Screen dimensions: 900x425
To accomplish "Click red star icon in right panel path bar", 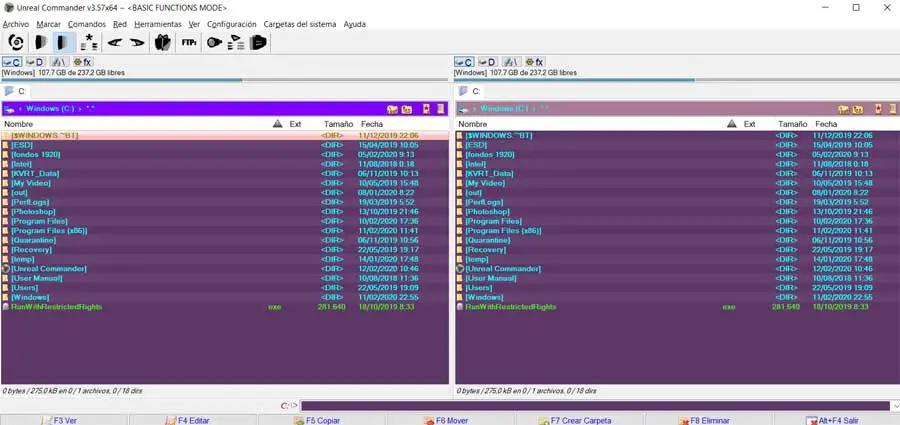I will coord(878,109).
